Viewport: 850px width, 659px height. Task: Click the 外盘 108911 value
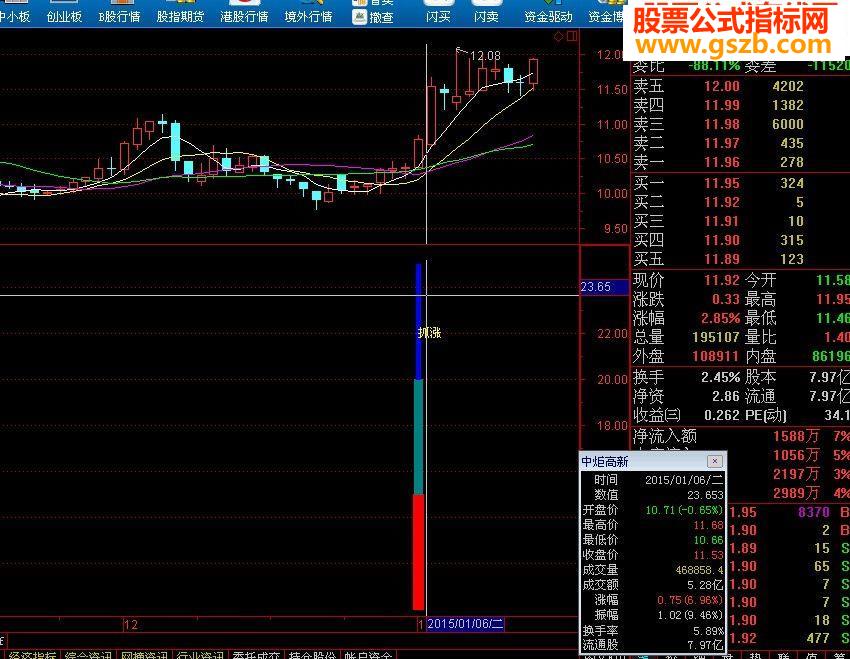[x=716, y=356]
